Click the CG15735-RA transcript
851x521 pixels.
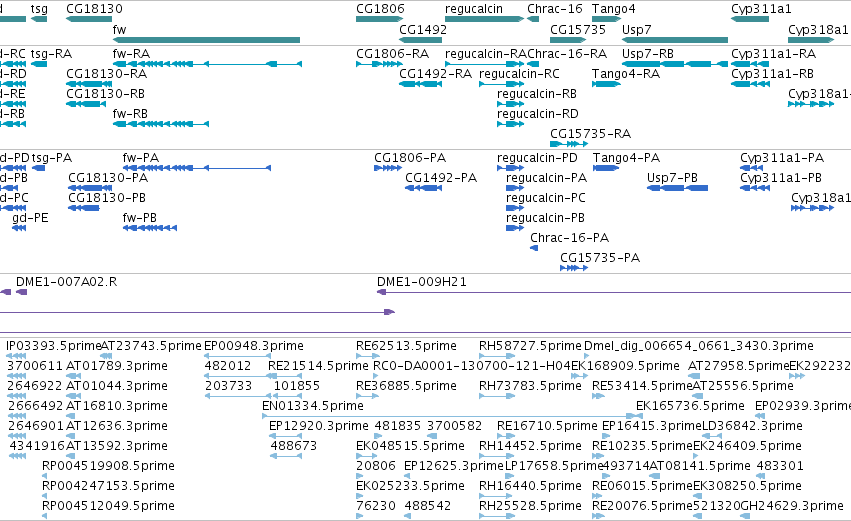(569, 144)
